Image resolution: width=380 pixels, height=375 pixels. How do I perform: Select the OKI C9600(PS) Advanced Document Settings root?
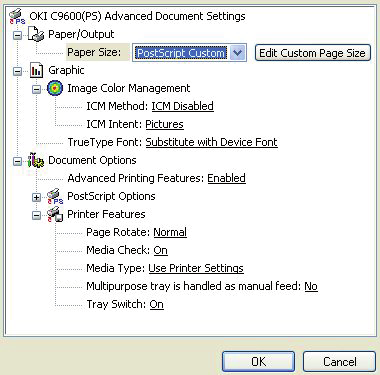pos(137,16)
